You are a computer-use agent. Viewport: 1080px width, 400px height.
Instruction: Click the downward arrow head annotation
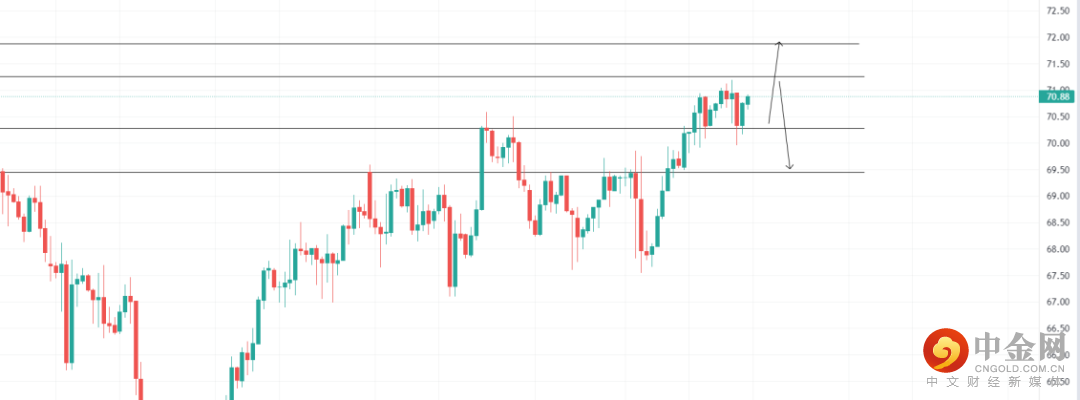[x=790, y=166]
